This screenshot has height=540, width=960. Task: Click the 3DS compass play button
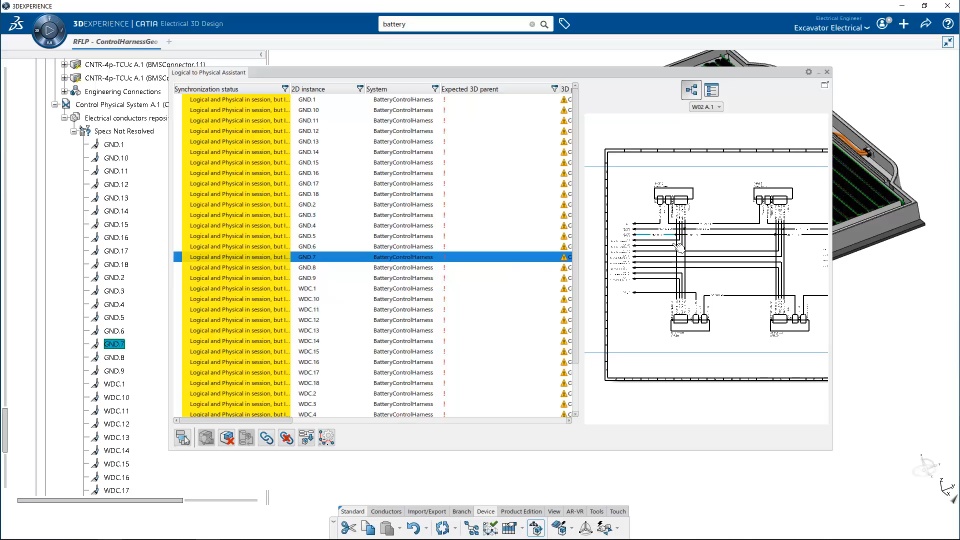pos(48,29)
